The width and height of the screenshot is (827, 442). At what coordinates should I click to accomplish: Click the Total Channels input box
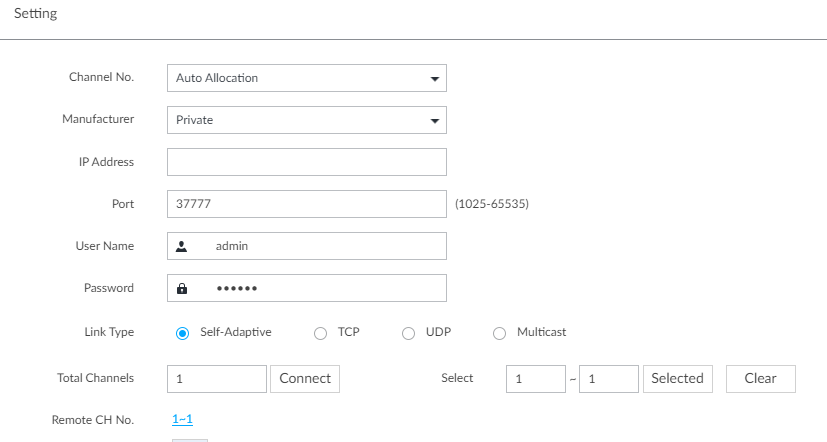tap(217, 379)
